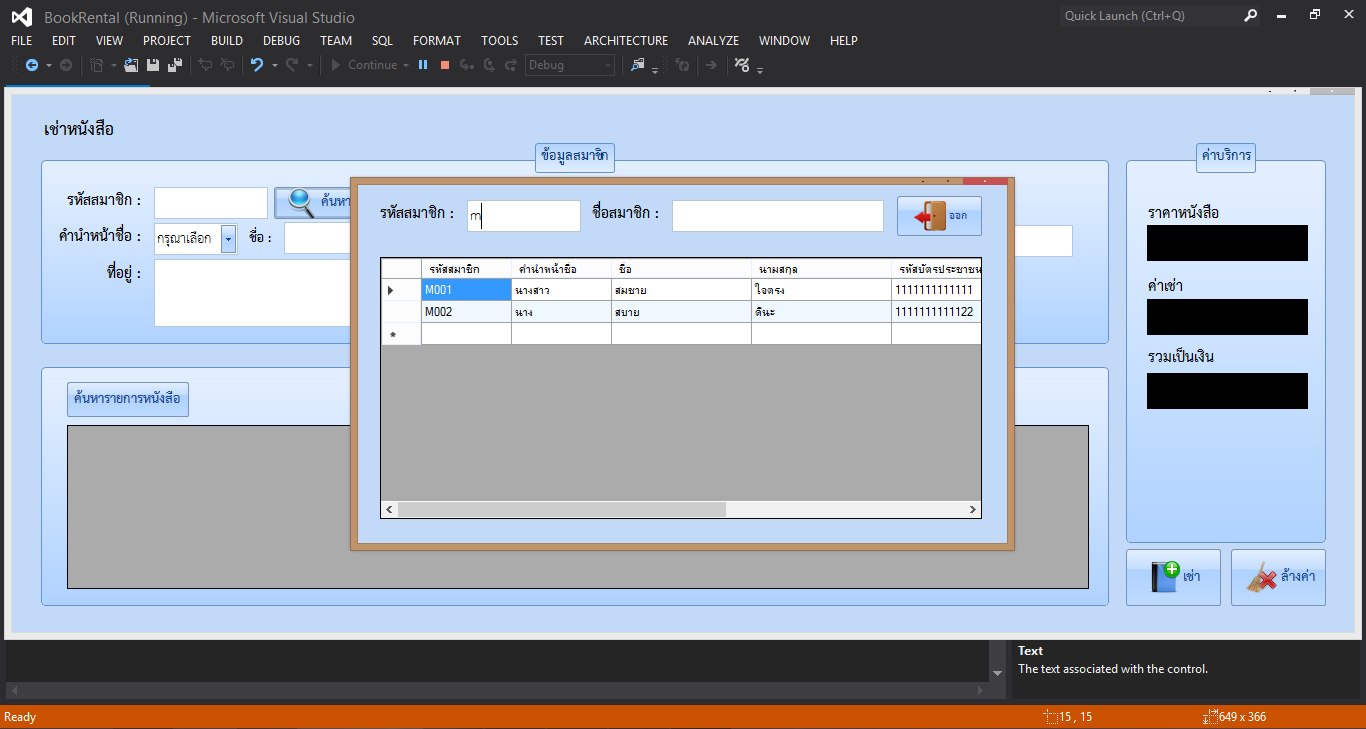The width and height of the screenshot is (1366, 729).
Task: Open the PROJECT menu
Action: point(167,40)
